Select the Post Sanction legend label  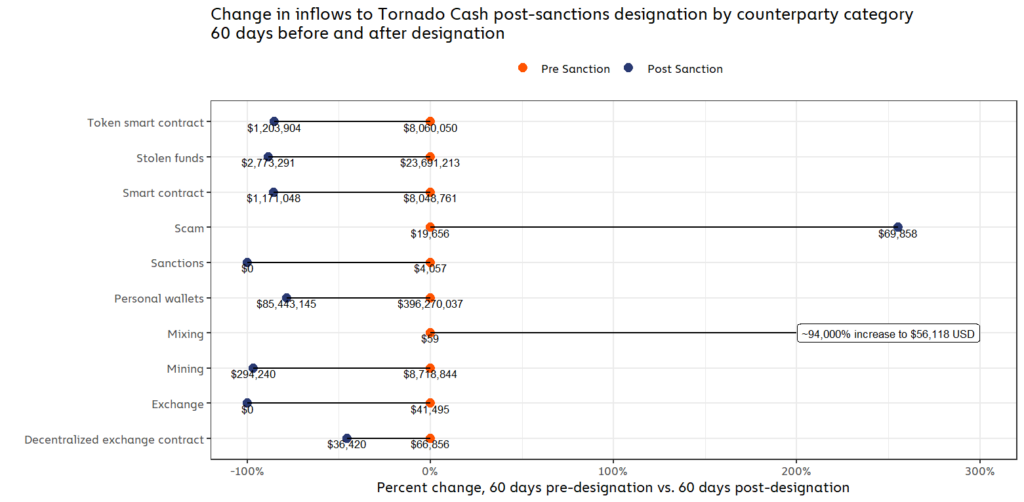pyautogui.click(x=684, y=69)
